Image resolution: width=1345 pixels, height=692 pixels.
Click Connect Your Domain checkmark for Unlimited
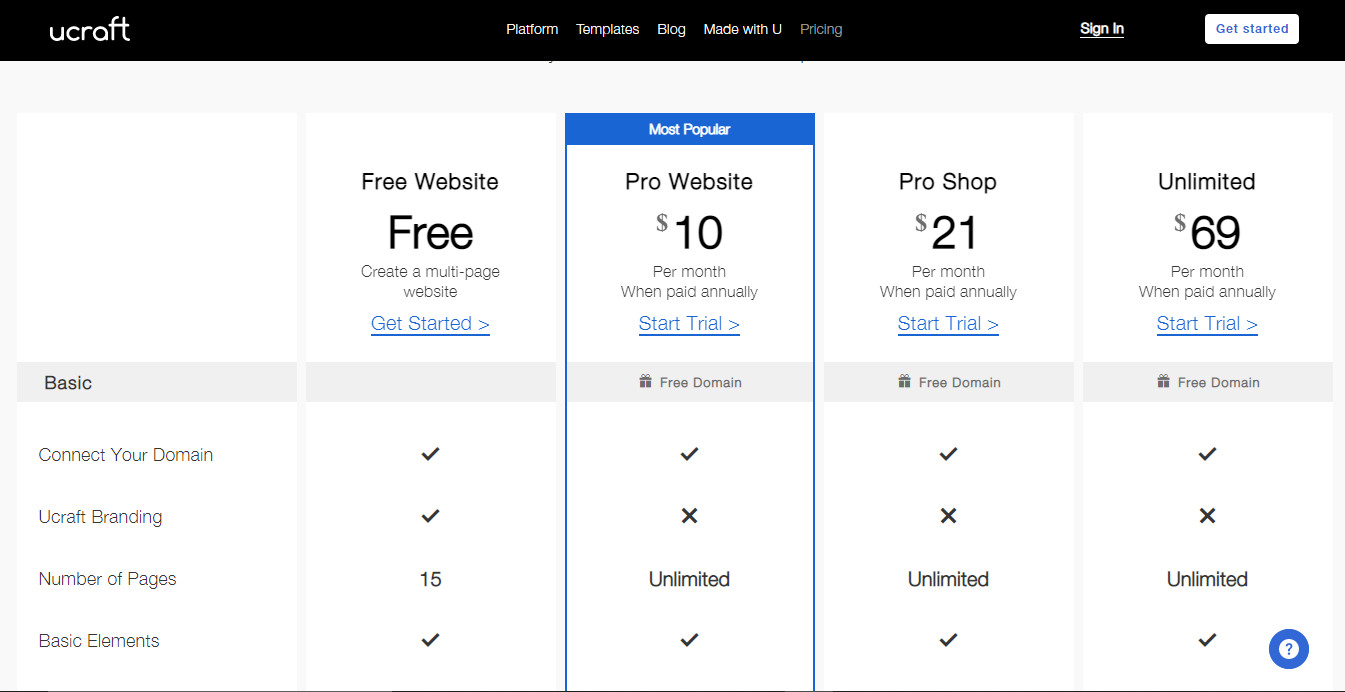click(1207, 454)
